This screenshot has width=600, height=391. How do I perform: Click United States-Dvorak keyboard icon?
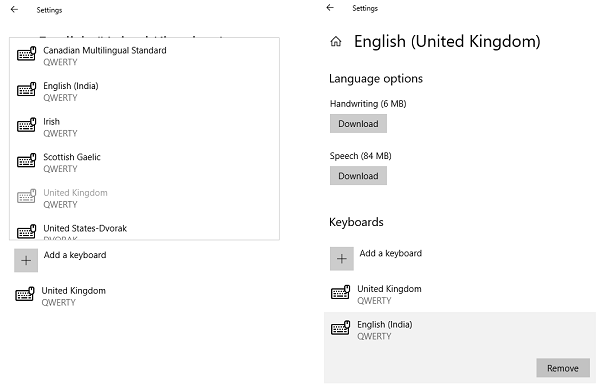26,231
